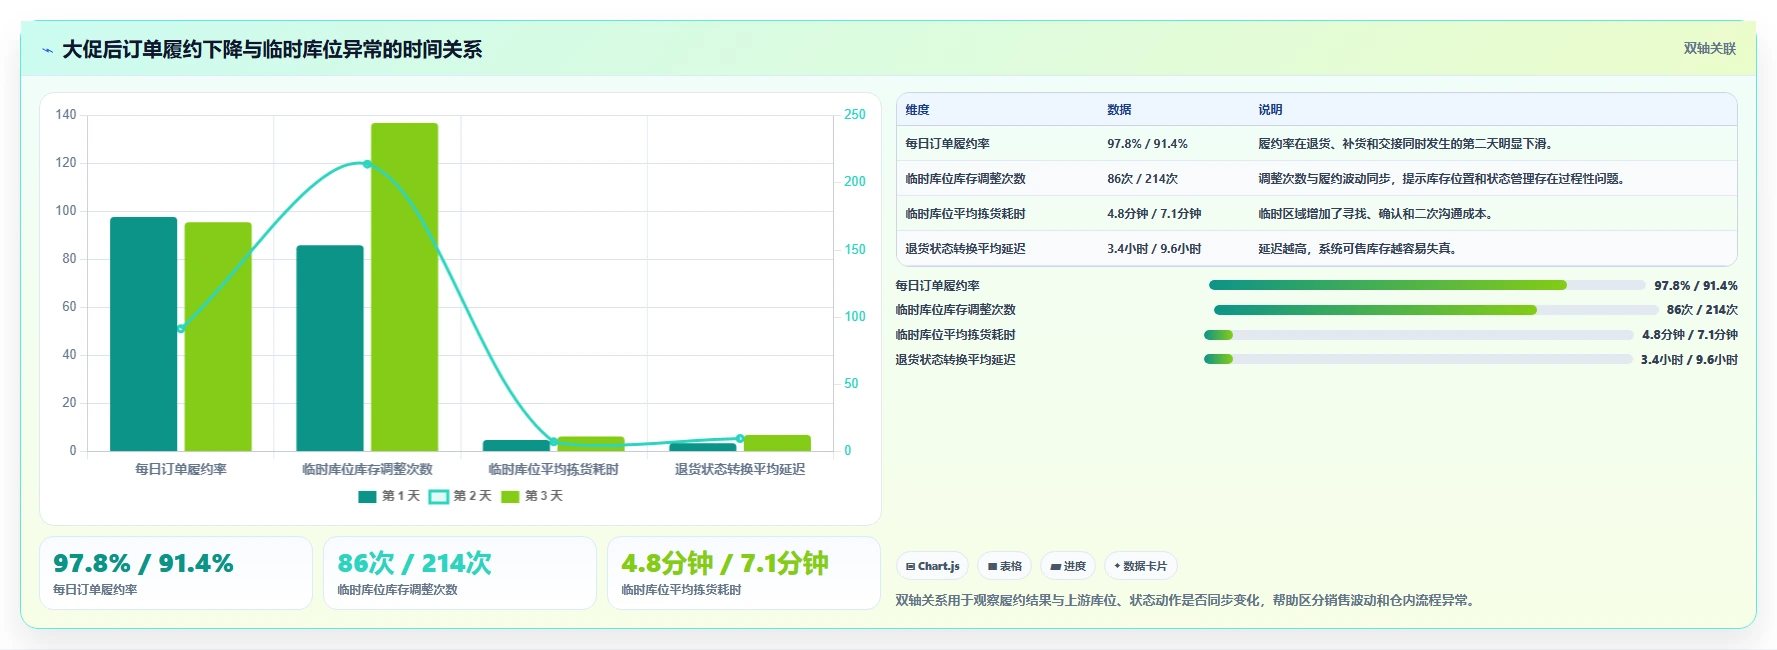Click right axis tick 200
Viewport: 1777px width, 650px height.
tap(855, 182)
